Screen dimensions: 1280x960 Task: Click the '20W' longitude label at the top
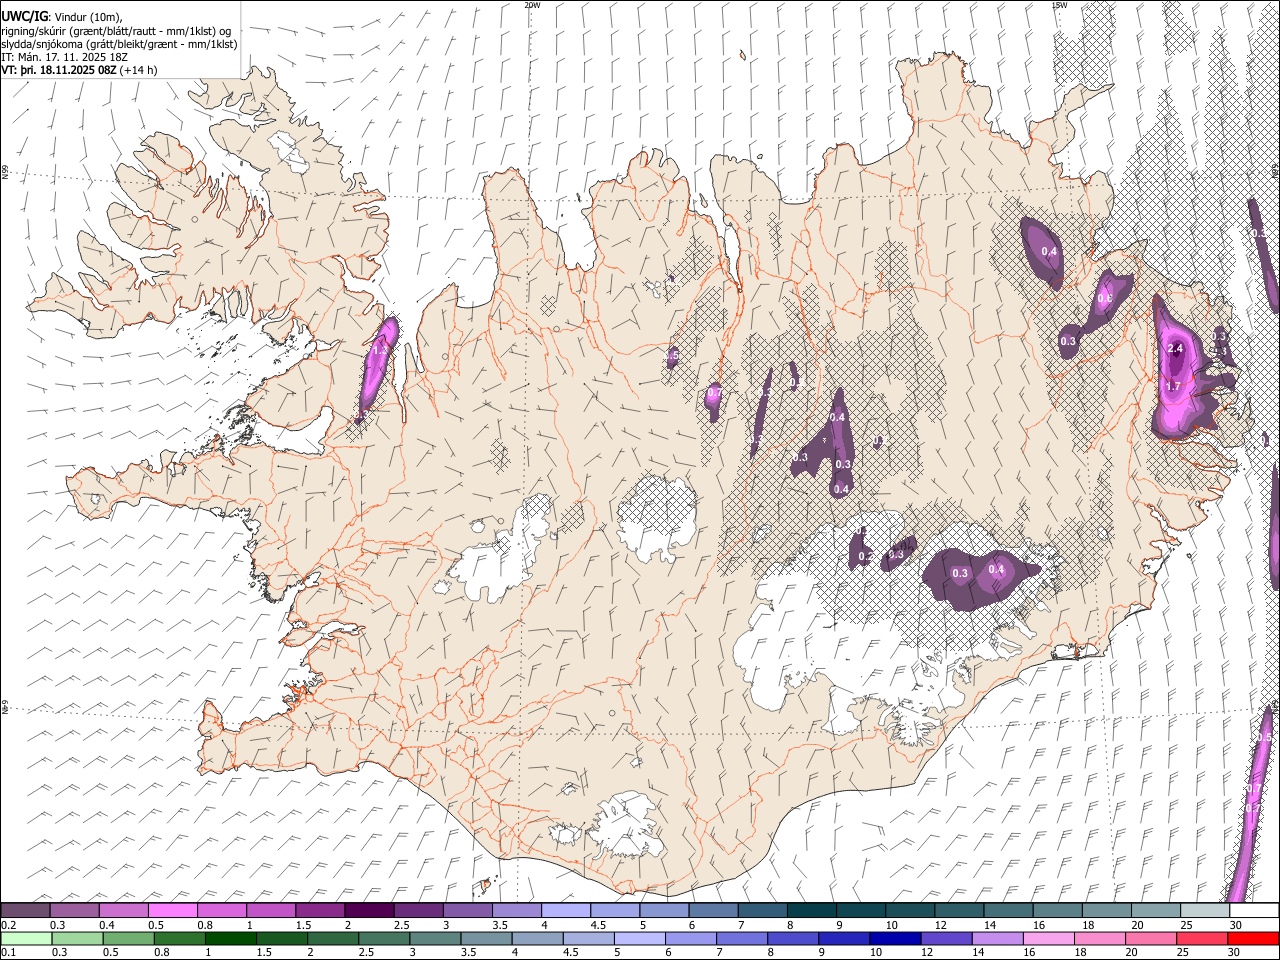click(531, 5)
